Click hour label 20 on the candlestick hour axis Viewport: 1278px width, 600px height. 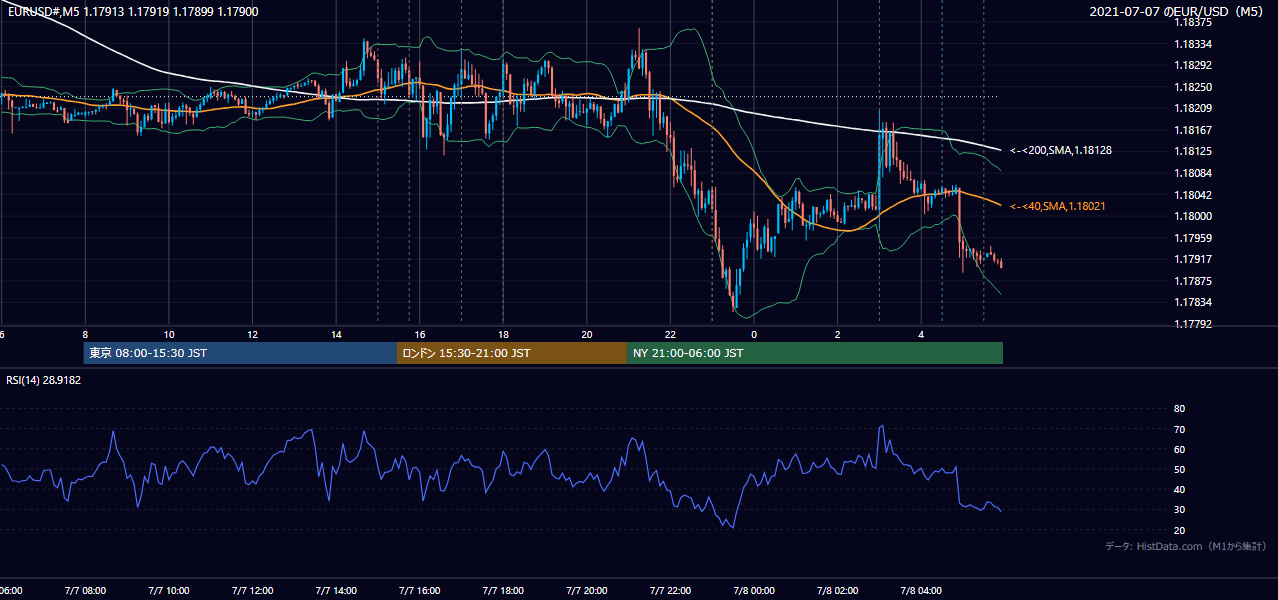click(x=587, y=335)
